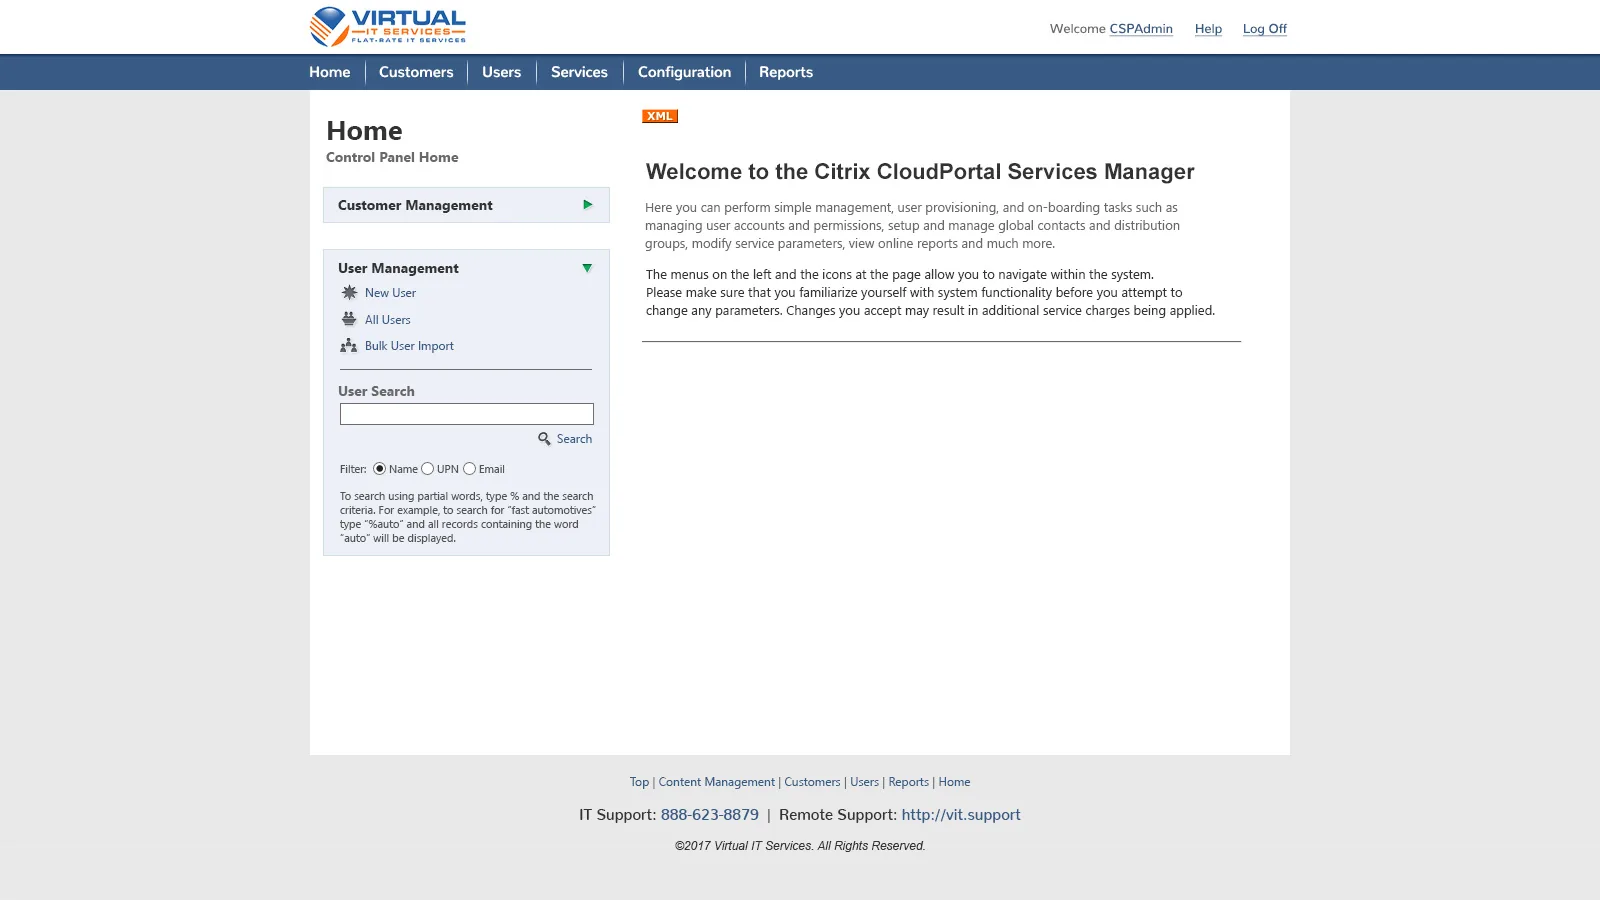Screen dimensions: 1600x900
Task: Open Content Management footer link
Action: [716, 782]
